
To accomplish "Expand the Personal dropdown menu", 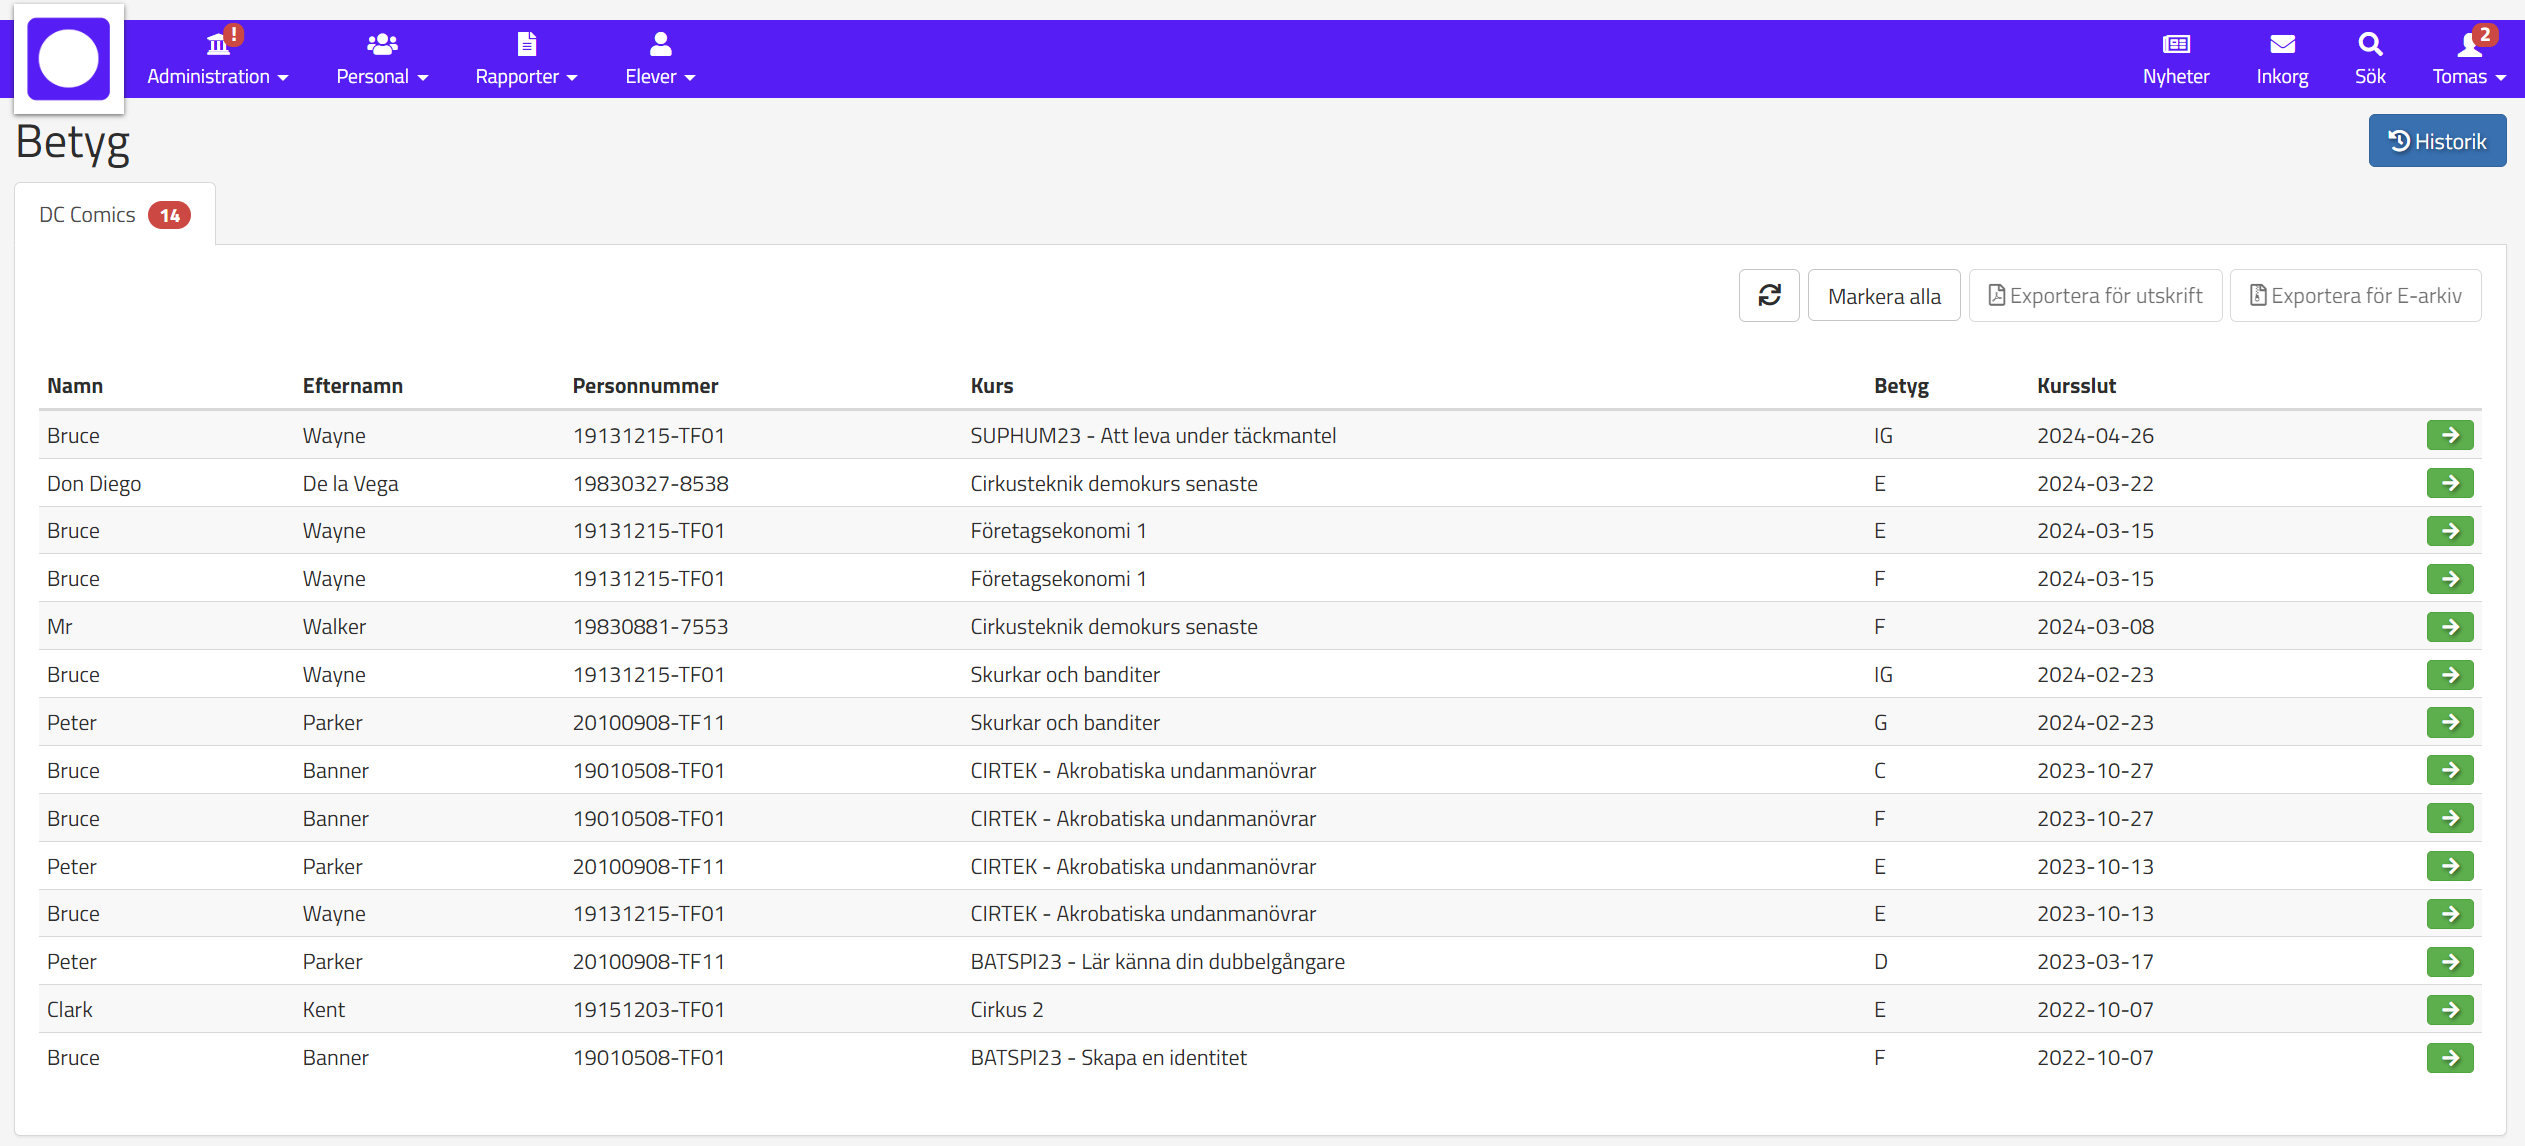I will coord(381,60).
